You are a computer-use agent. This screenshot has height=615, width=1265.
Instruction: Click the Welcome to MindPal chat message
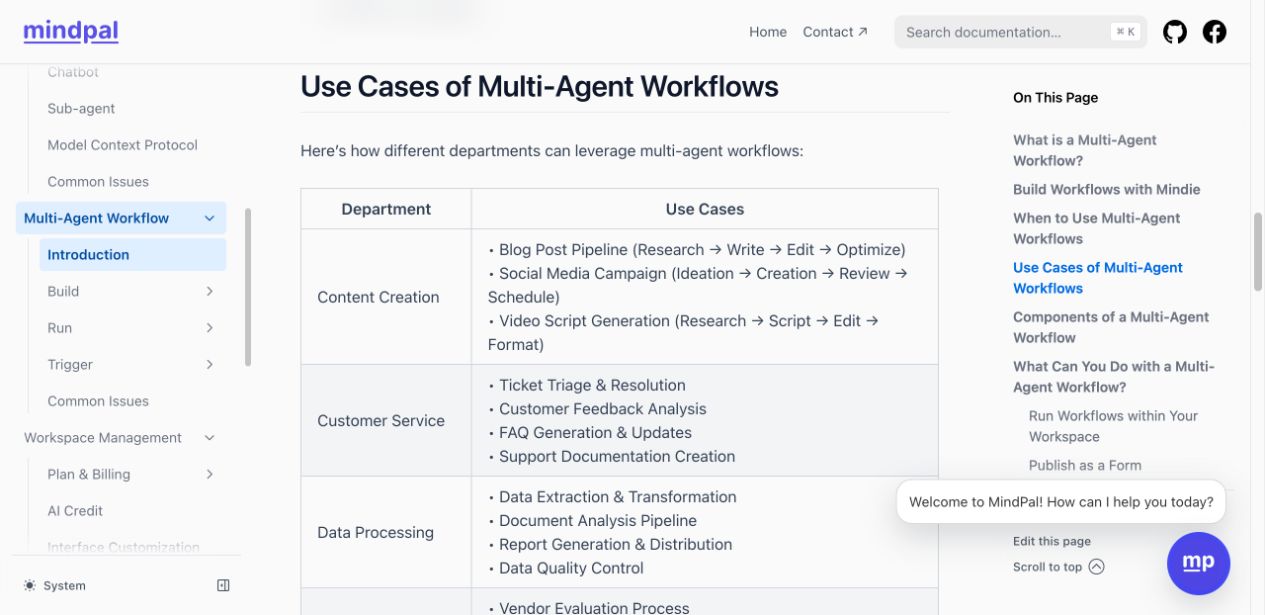[x=1061, y=502]
